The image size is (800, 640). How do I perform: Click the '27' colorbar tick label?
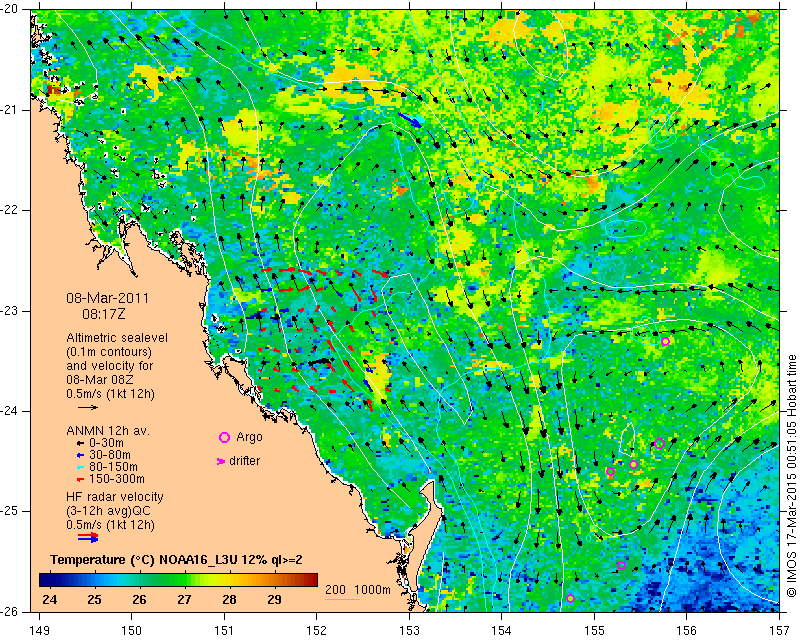pyautogui.click(x=184, y=599)
